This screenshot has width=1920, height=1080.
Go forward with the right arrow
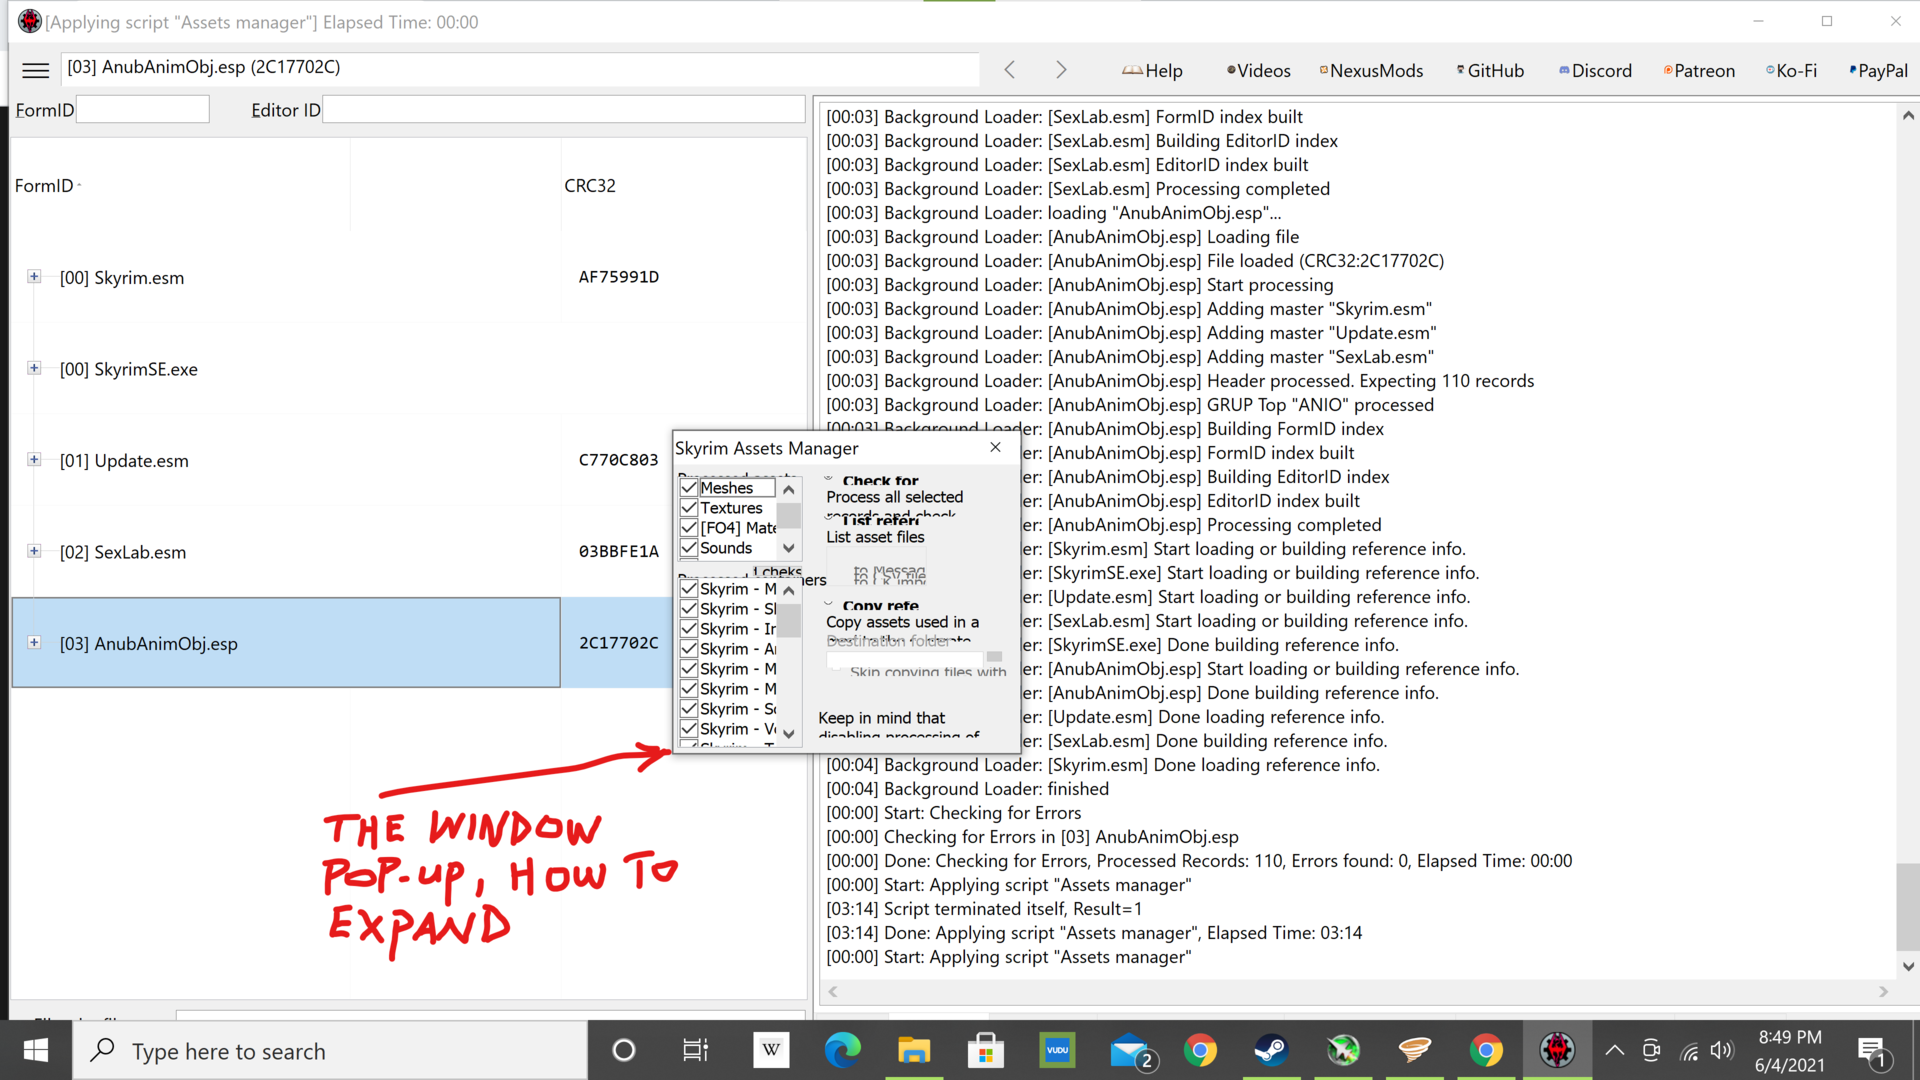(x=1061, y=70)
